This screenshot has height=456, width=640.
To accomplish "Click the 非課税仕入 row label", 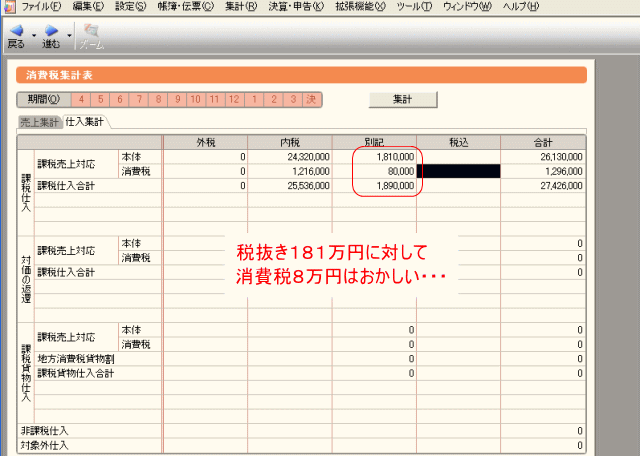I will [x=45, y=431].
